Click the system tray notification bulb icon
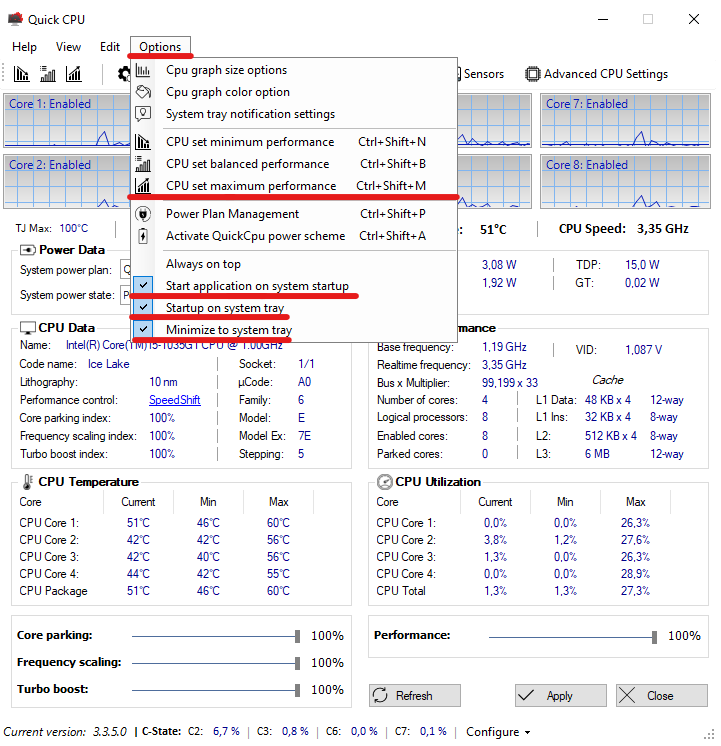This screenshot has height=746, width=721. pos(143,114)
